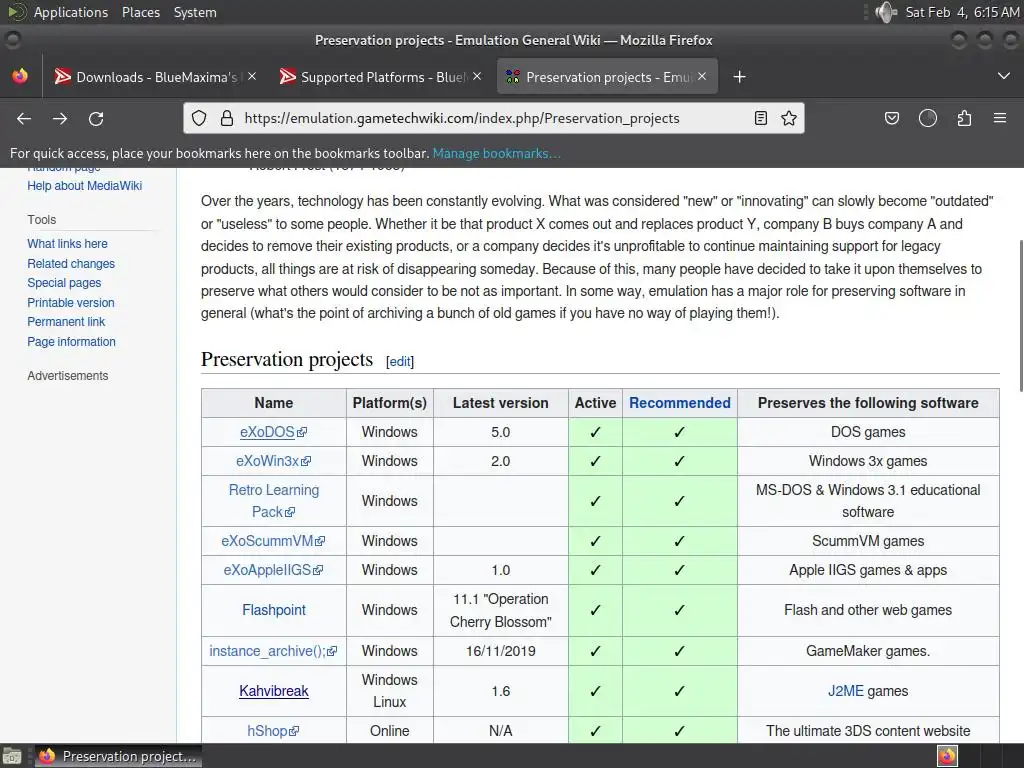
Task: Open the tracking protection shield icon
Action: pyautogui.click(x=199, y=118)
